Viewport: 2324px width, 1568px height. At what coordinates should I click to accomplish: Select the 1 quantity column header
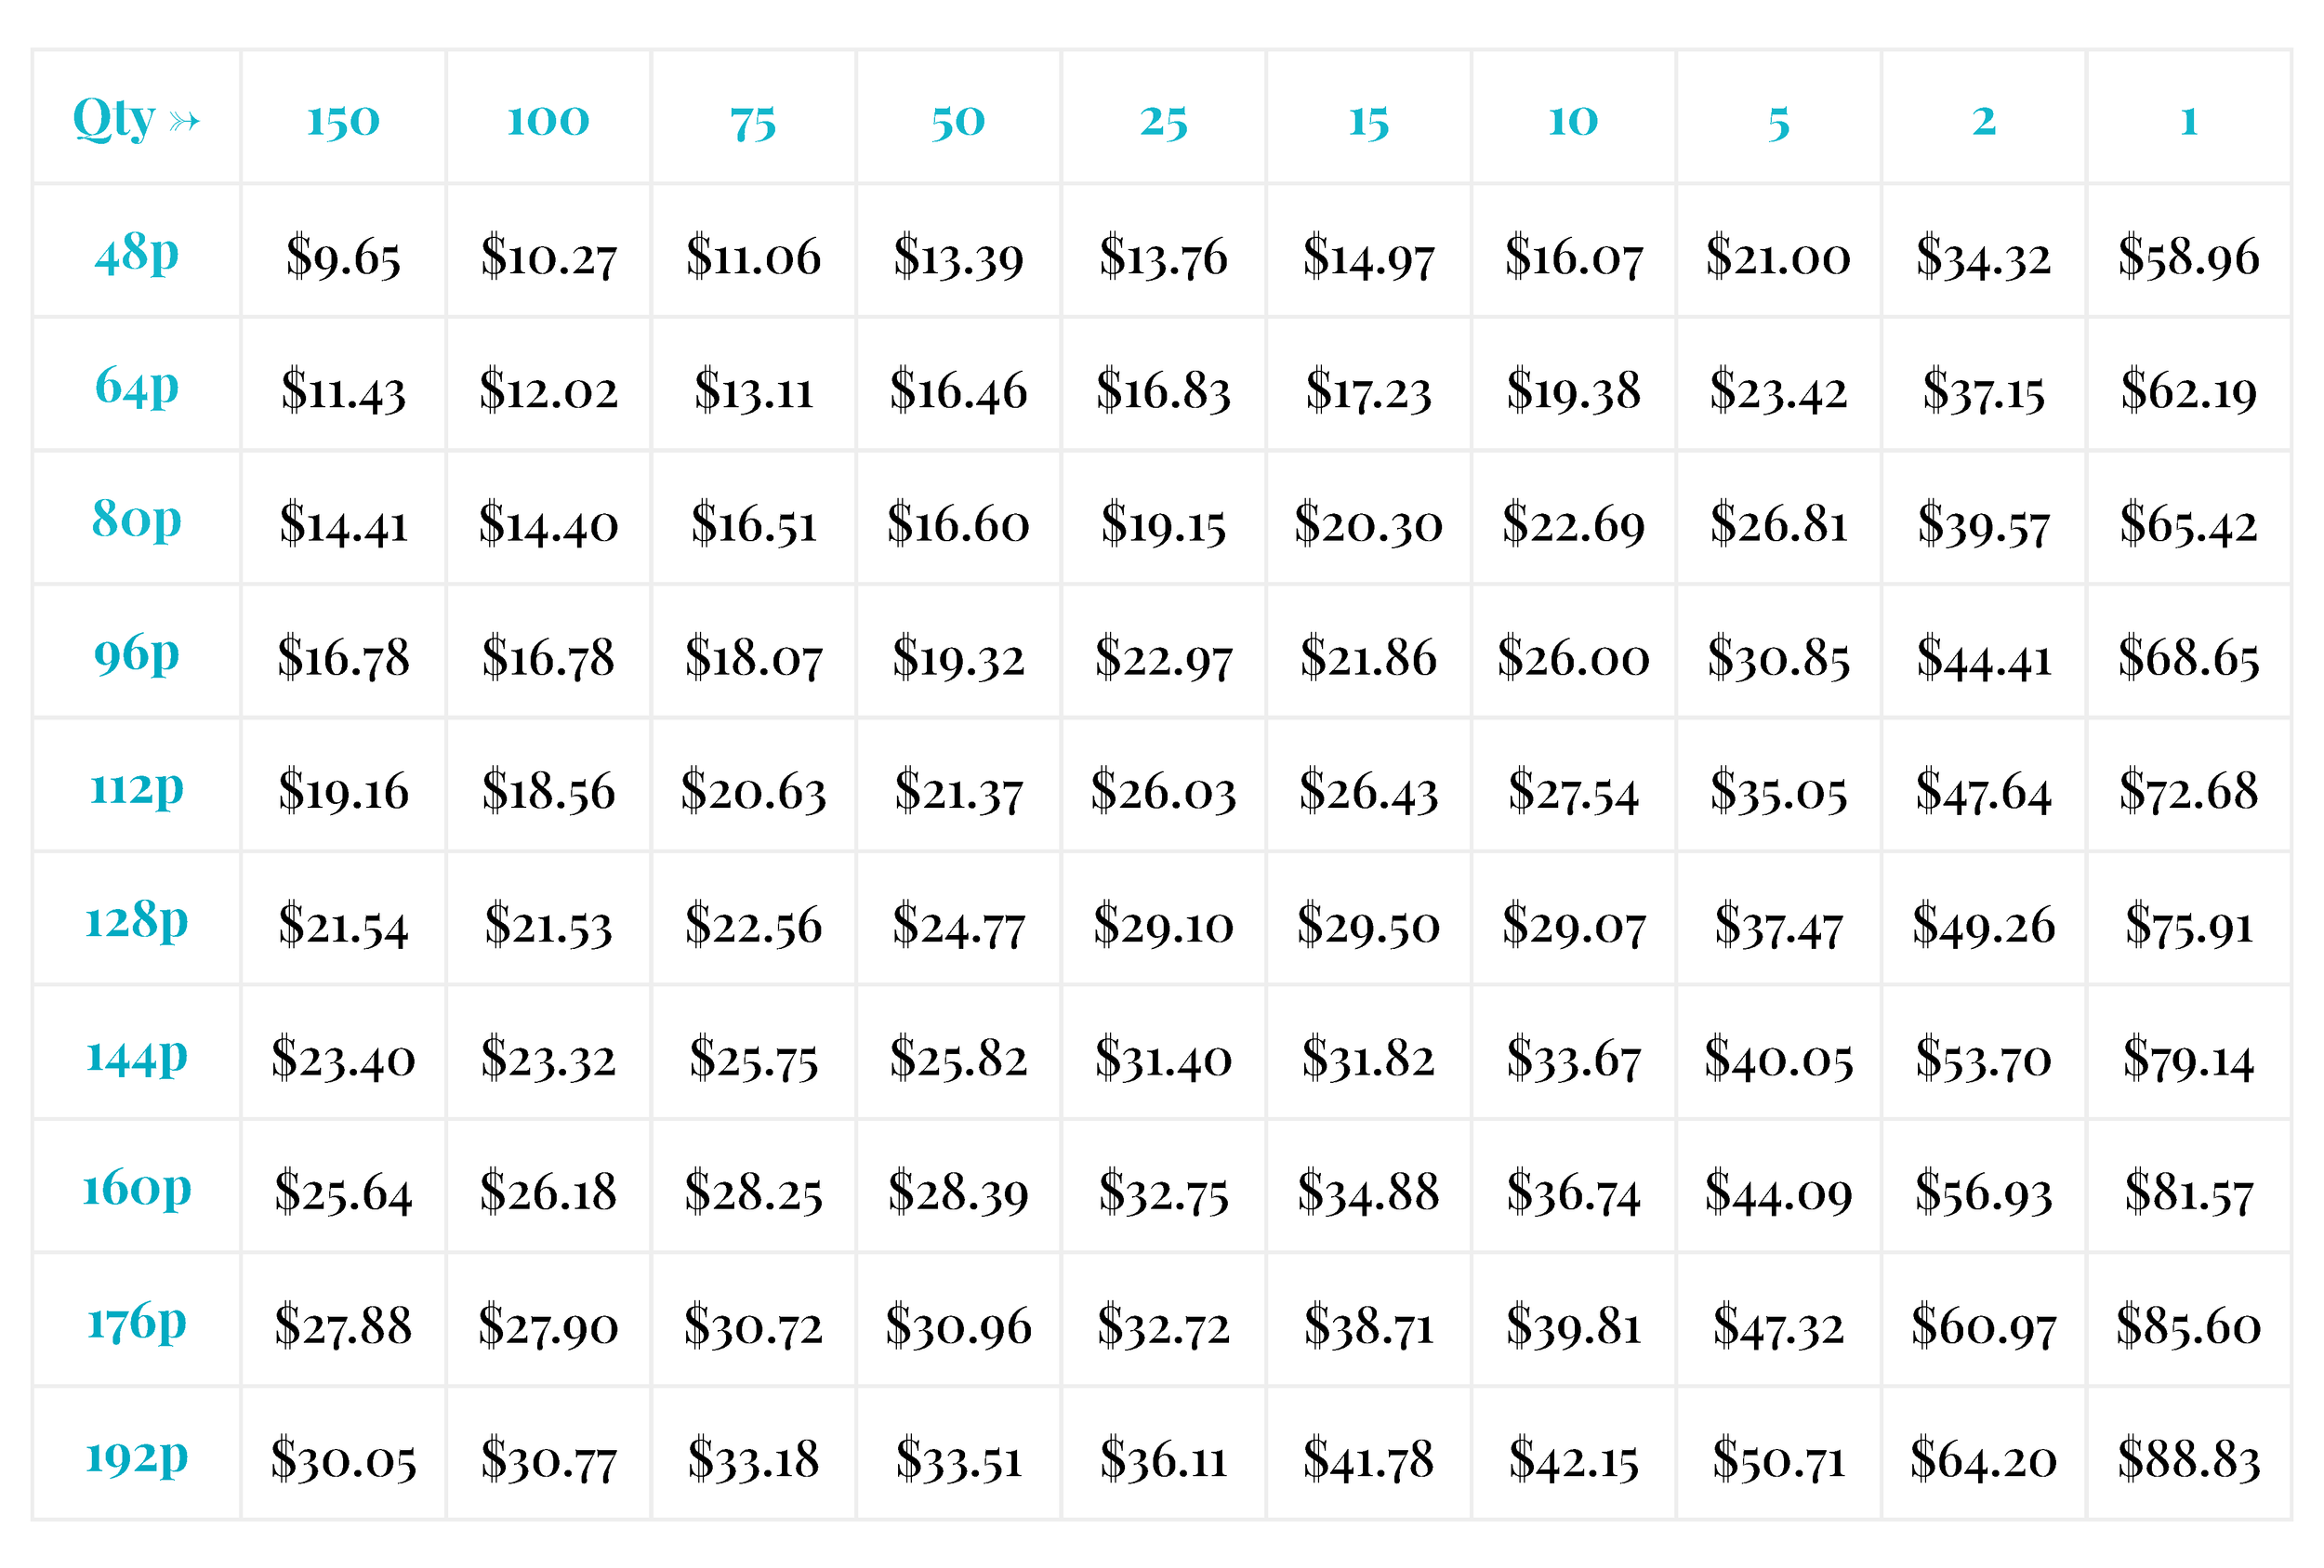[2188, 118]
